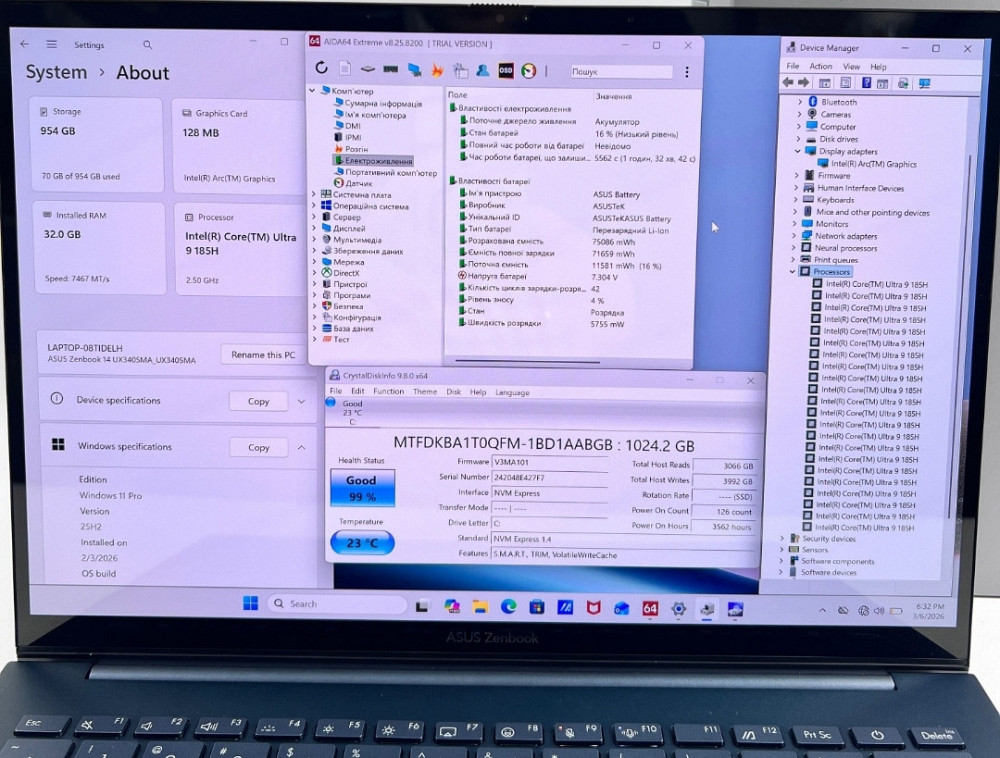Open the Settings hamburger navigation menu
1000x758 pixels.
click(x=51, y=45)
